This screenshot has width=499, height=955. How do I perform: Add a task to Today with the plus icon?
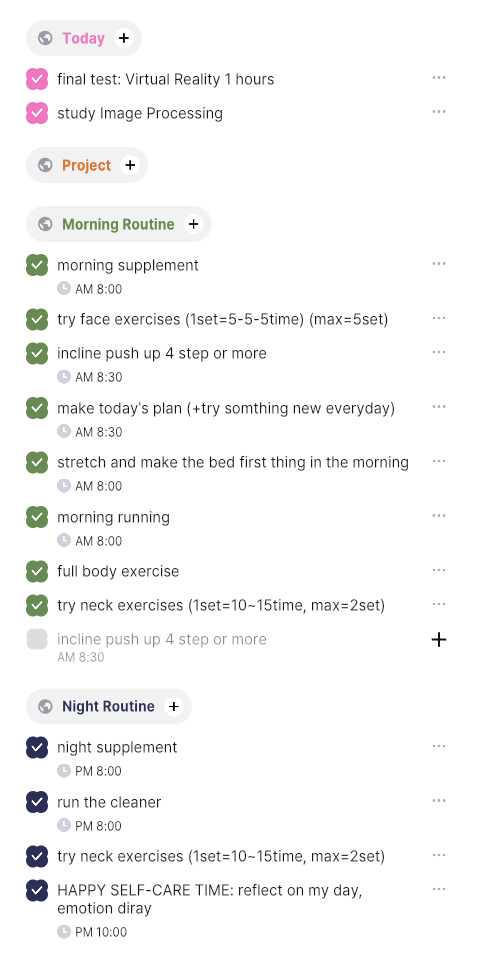point(124,38)
